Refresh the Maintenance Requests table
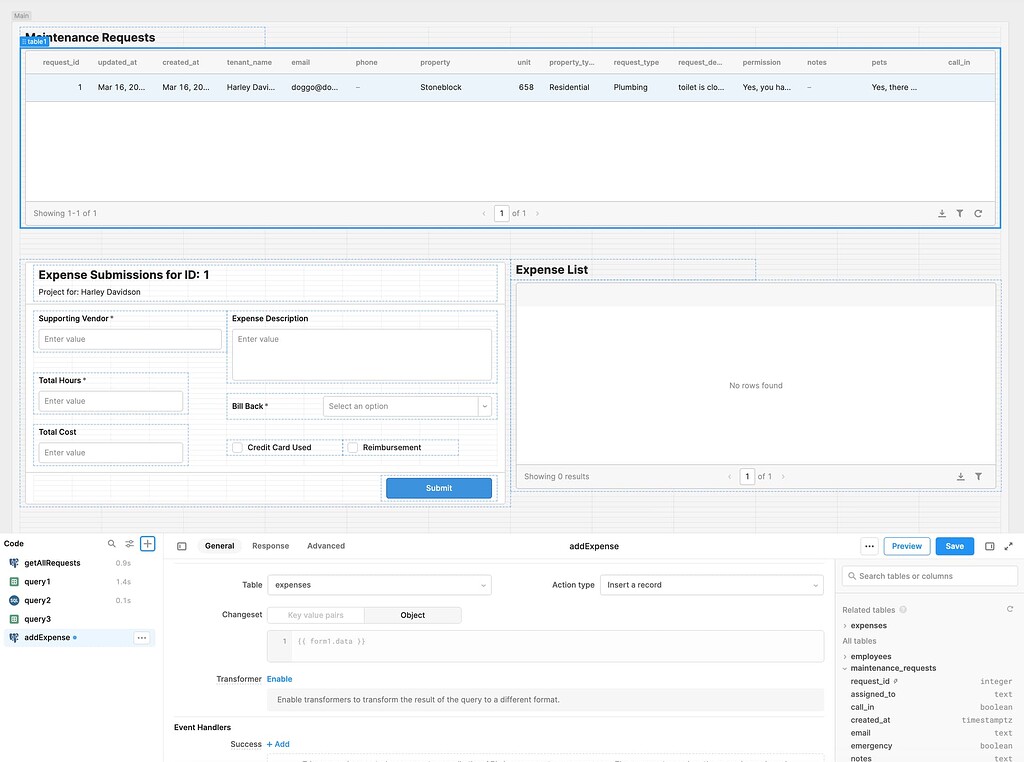Screen dimensions: 1024x762 pos(978,213)
